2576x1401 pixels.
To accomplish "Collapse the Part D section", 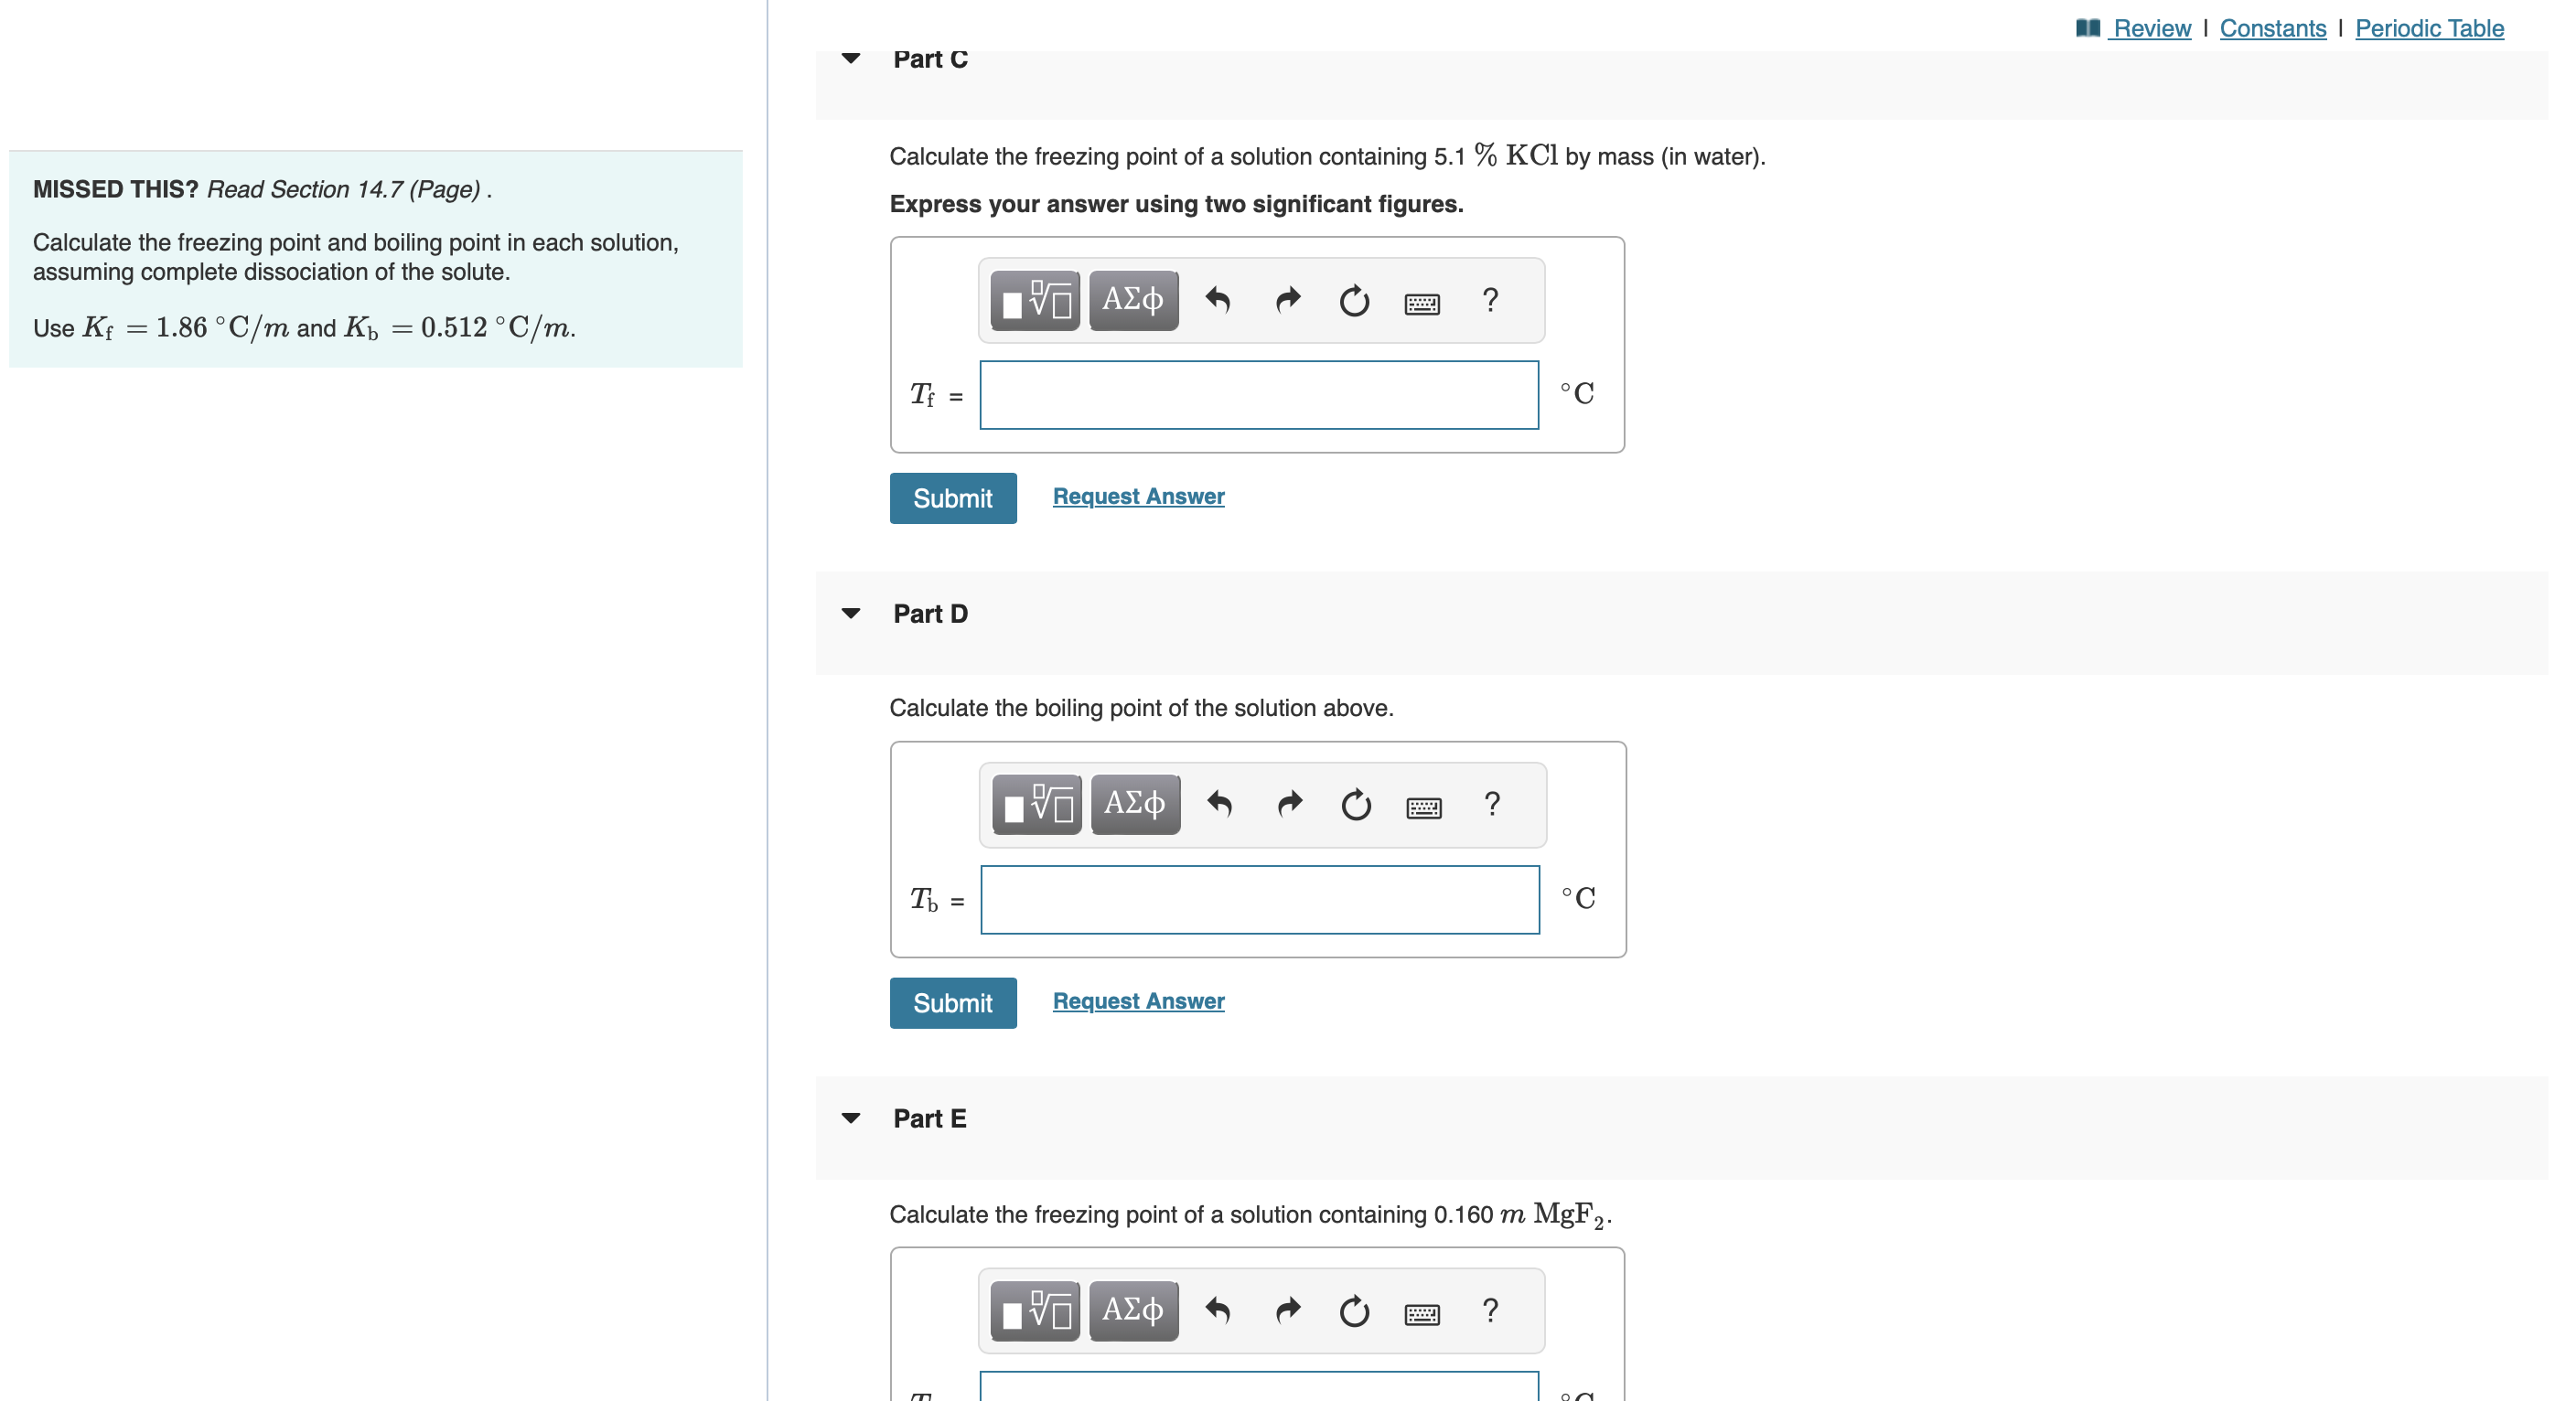I will point(850,613).
